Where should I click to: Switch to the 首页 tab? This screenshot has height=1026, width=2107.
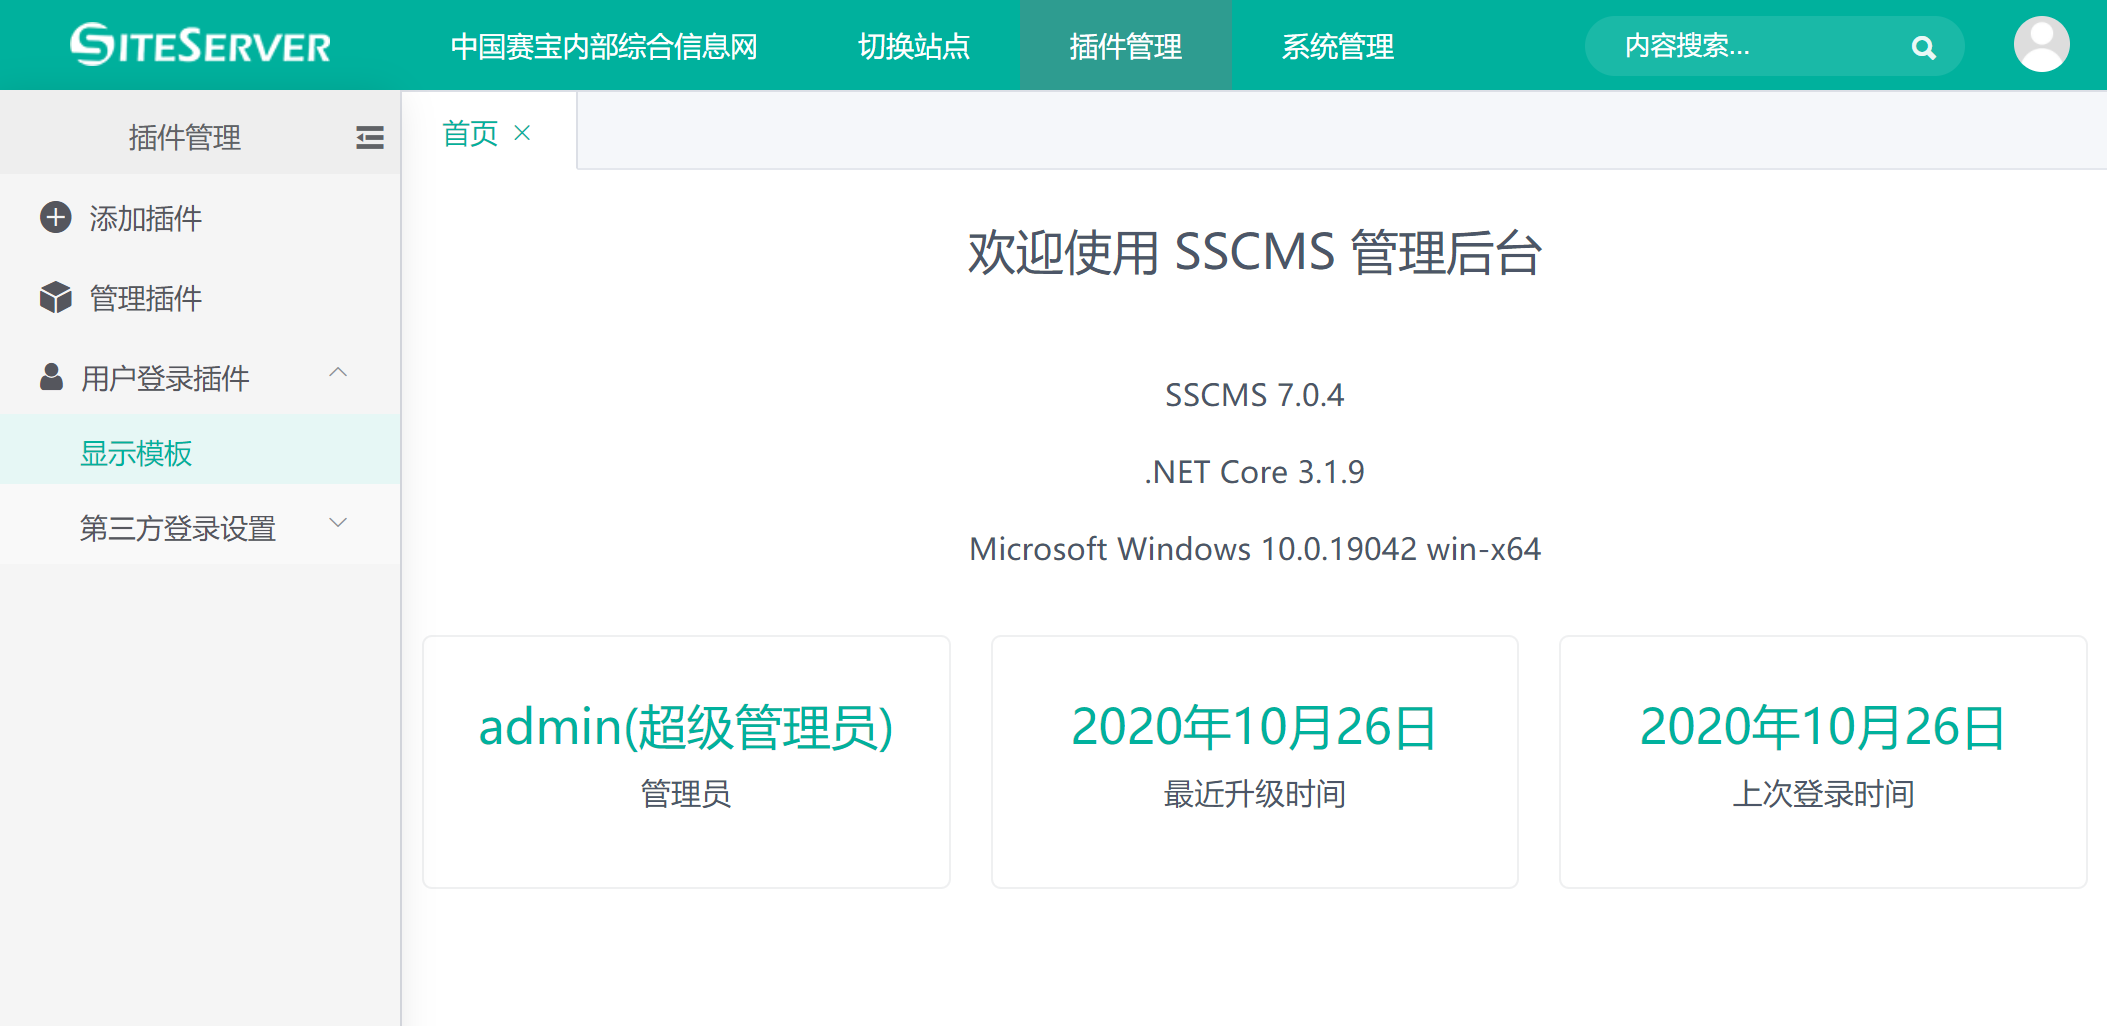tap(470, 133)
